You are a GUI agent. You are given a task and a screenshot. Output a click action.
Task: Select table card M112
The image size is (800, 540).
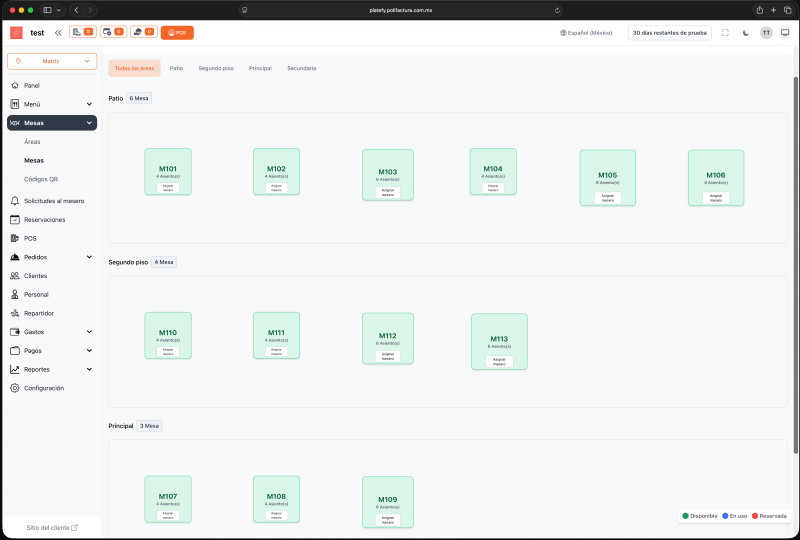point(388,336)
